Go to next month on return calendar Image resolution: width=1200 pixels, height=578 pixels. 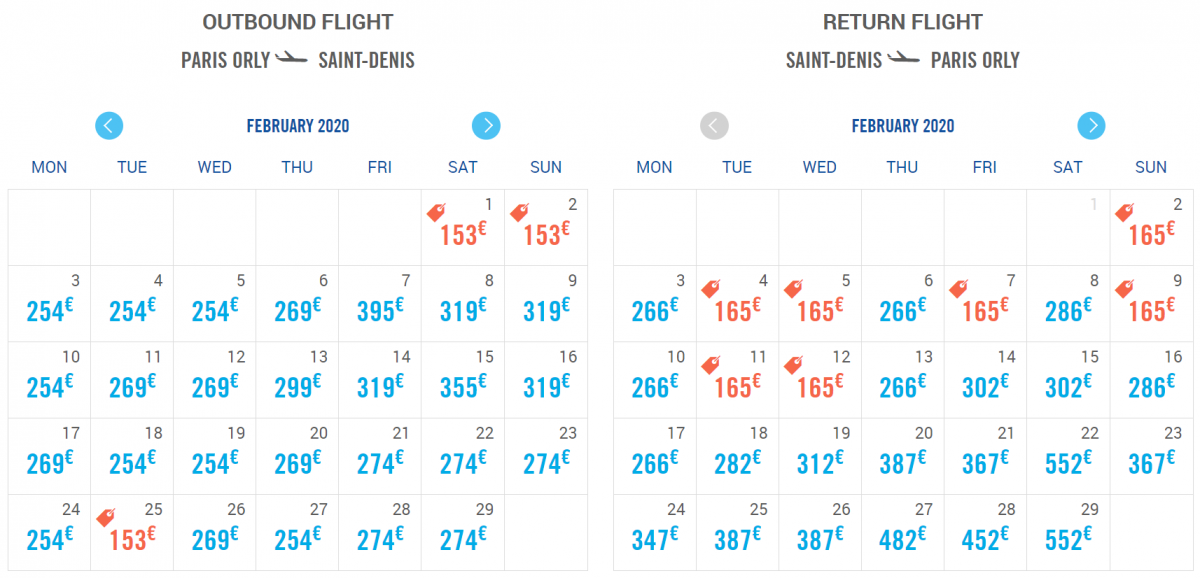coord(1091,126)
